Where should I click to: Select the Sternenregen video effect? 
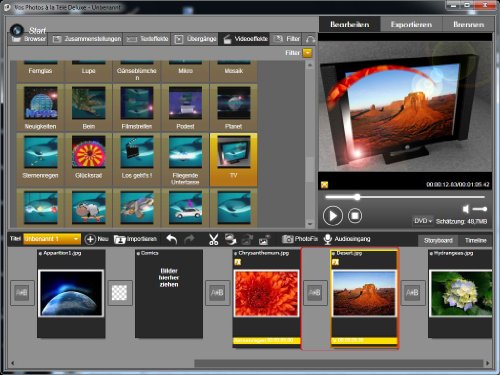click(x=40, y=159)
